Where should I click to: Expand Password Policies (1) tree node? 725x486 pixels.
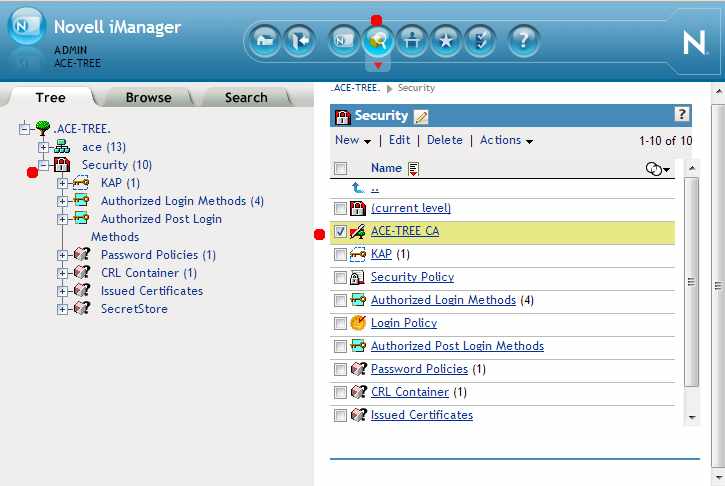click(62, 255)
